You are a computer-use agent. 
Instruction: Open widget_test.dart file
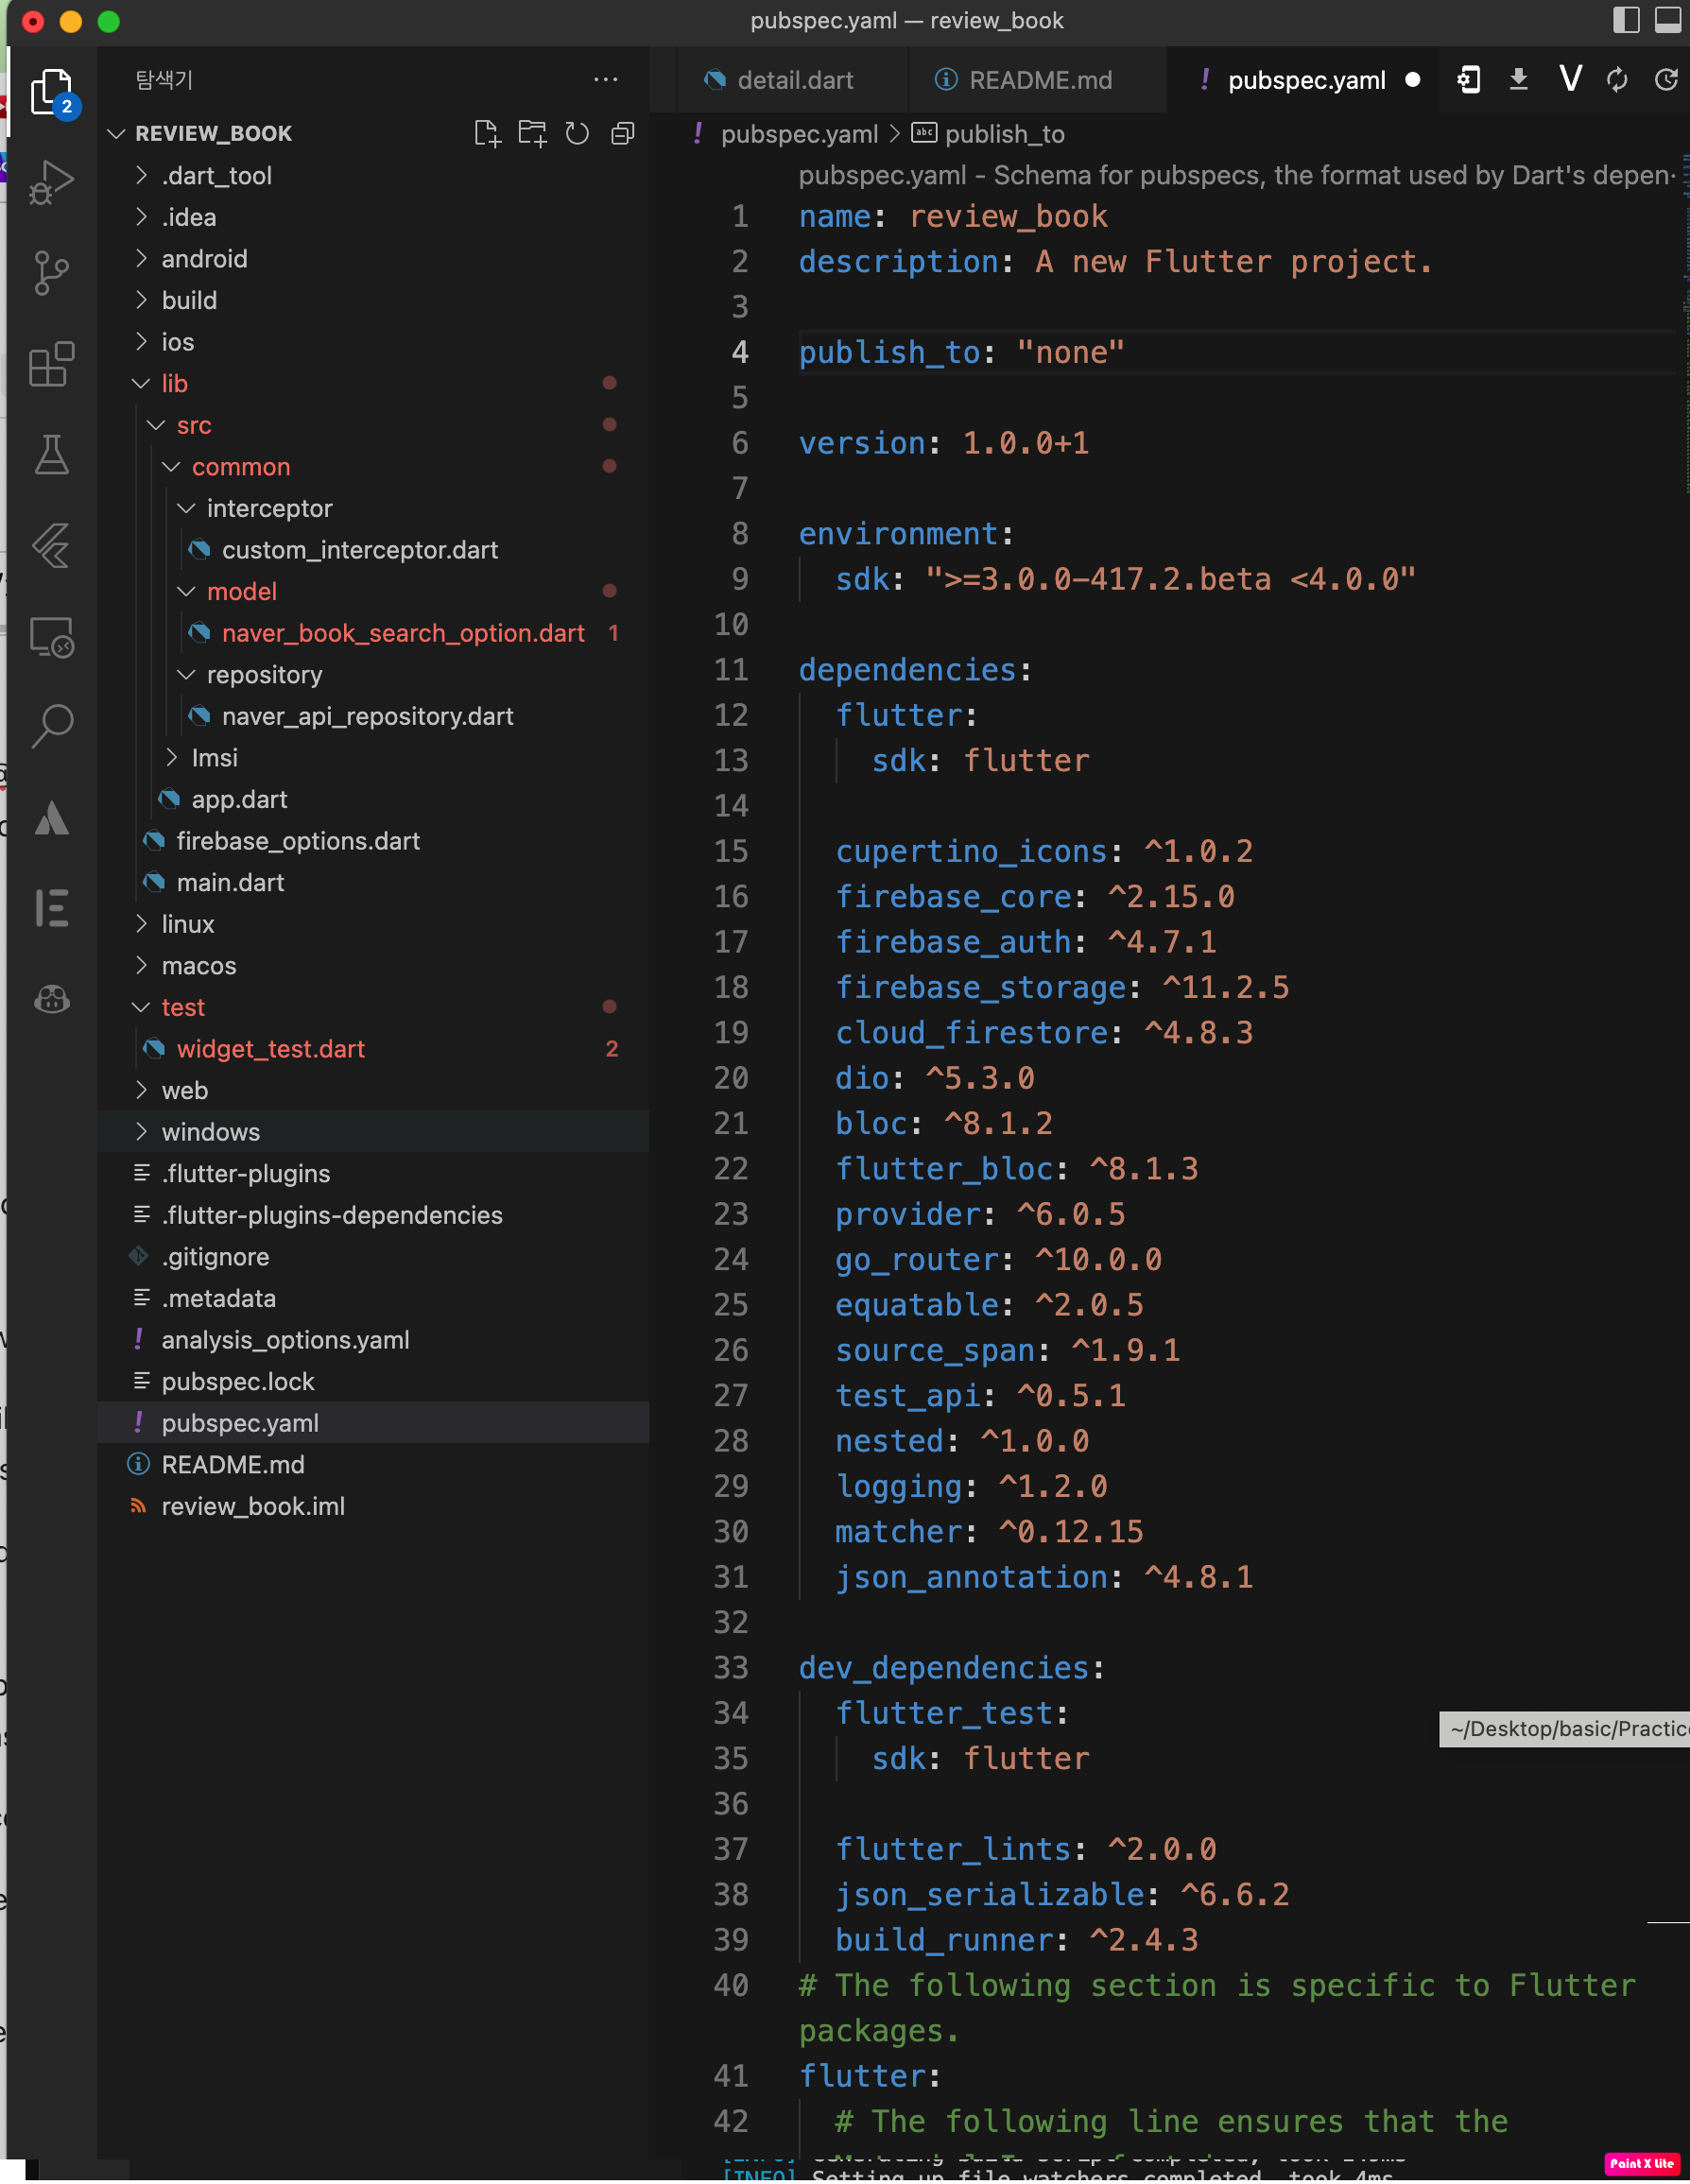click(x=373, y=1049)
